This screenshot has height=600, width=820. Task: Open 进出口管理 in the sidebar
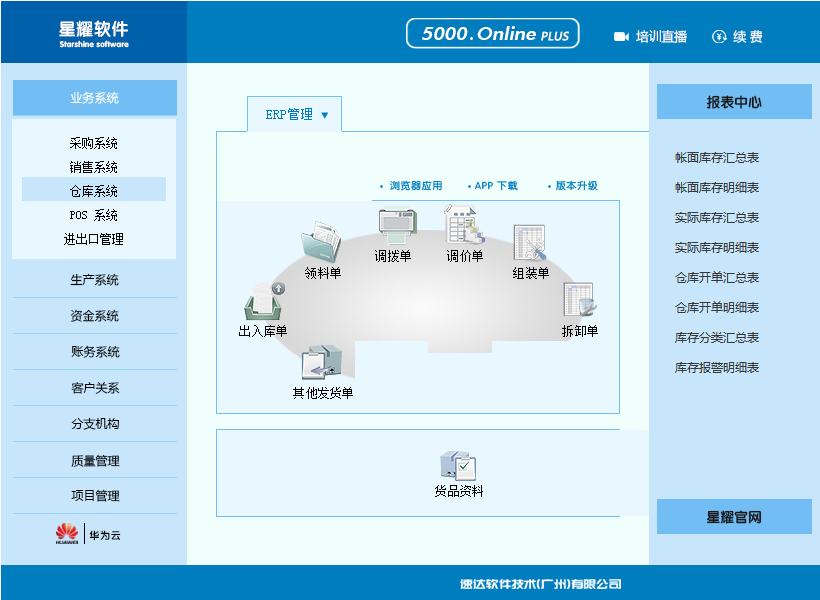click(x=94, y=239)
